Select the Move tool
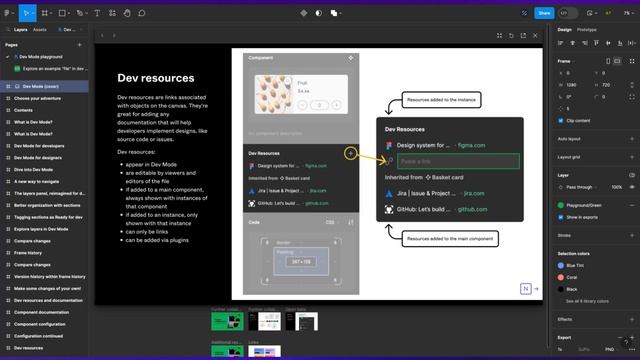640x360 pixels. [26, 13]
